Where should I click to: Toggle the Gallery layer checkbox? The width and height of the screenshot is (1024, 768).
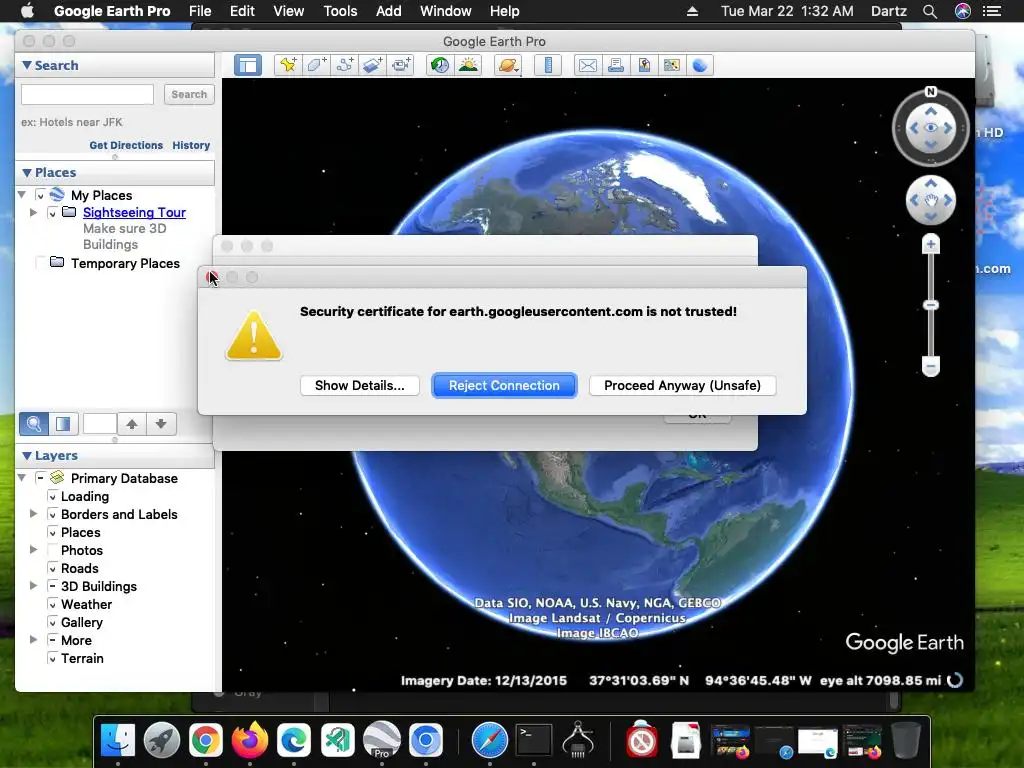point(52,623)
